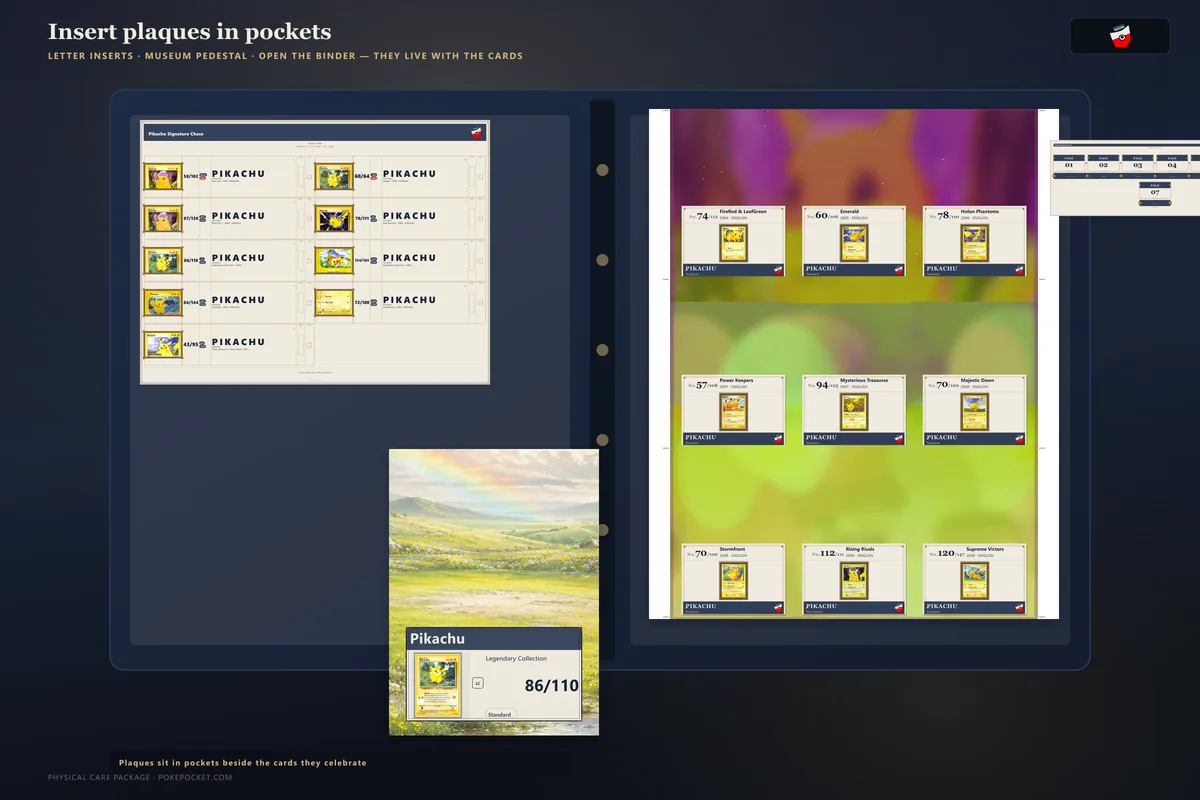Click the phone icon beside 58/102
The image size is (1200, 800).
(203, 176)
